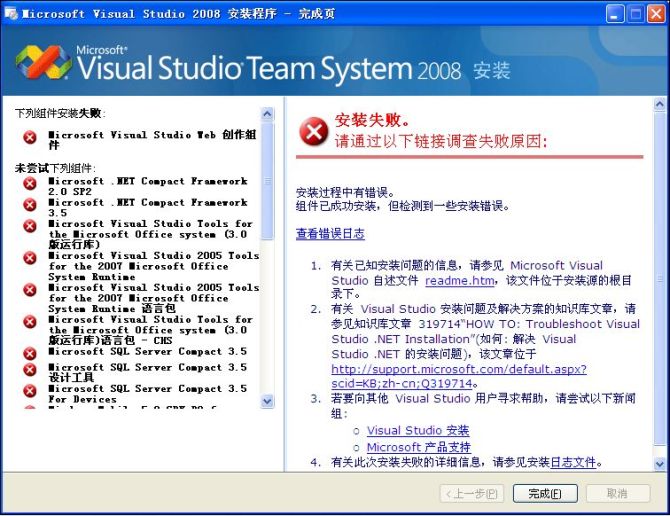The width and height of the screenshot is (670, 516).
Task: Click the large red 安装失败 error icon
Action: point(314,131)
